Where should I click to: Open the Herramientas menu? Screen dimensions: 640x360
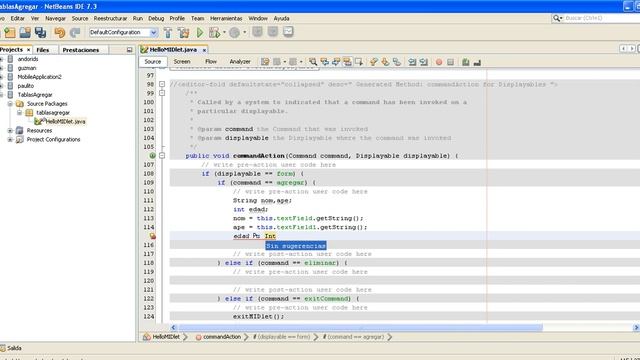pyautogui.click(x=226, y=18)
